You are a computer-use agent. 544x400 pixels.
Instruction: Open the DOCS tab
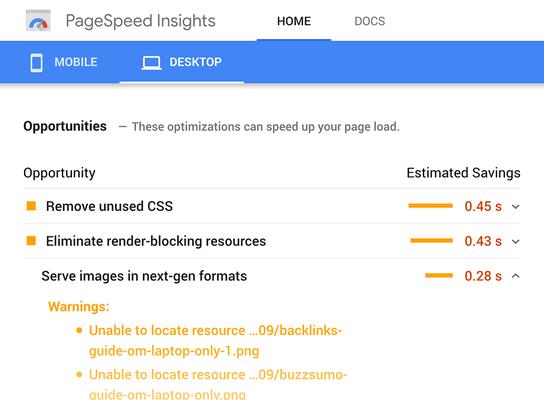(x=369, y=21)
